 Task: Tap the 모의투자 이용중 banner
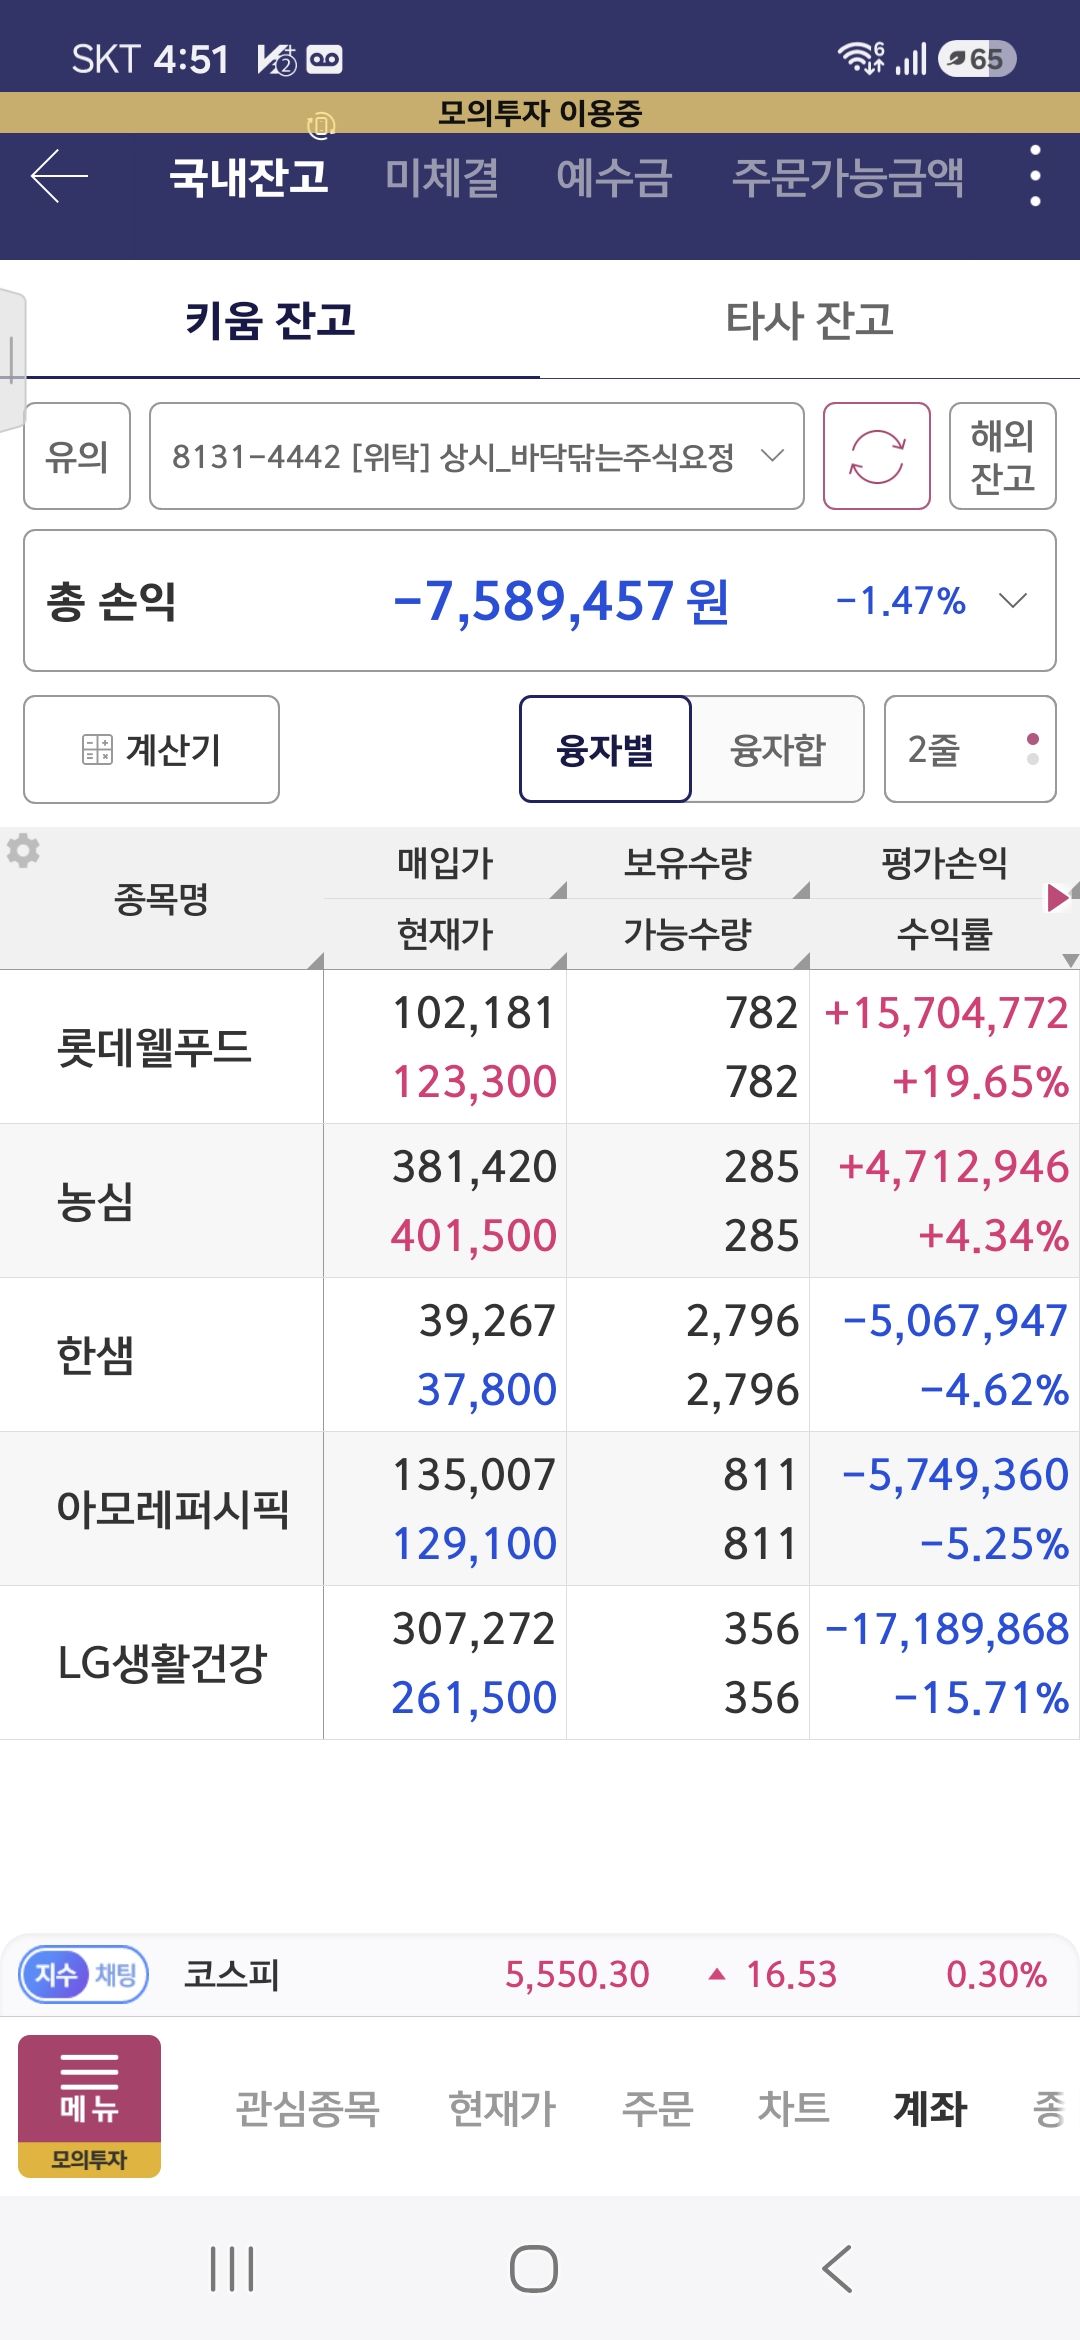click(x=540, y=112)
